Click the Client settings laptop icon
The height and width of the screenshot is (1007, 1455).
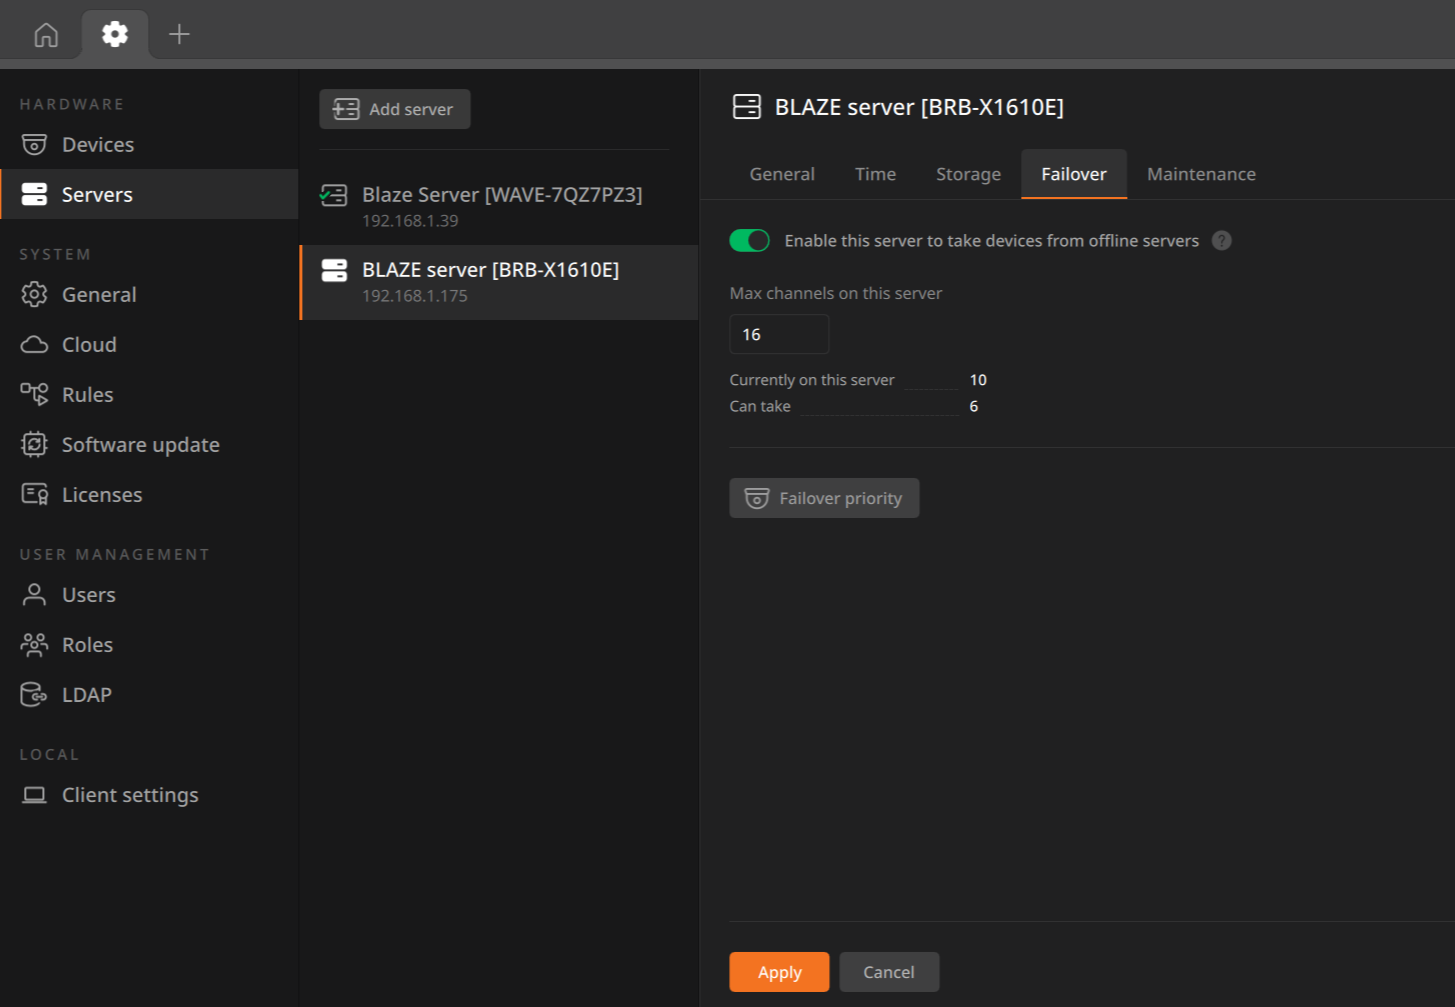[x=34, y=795]
